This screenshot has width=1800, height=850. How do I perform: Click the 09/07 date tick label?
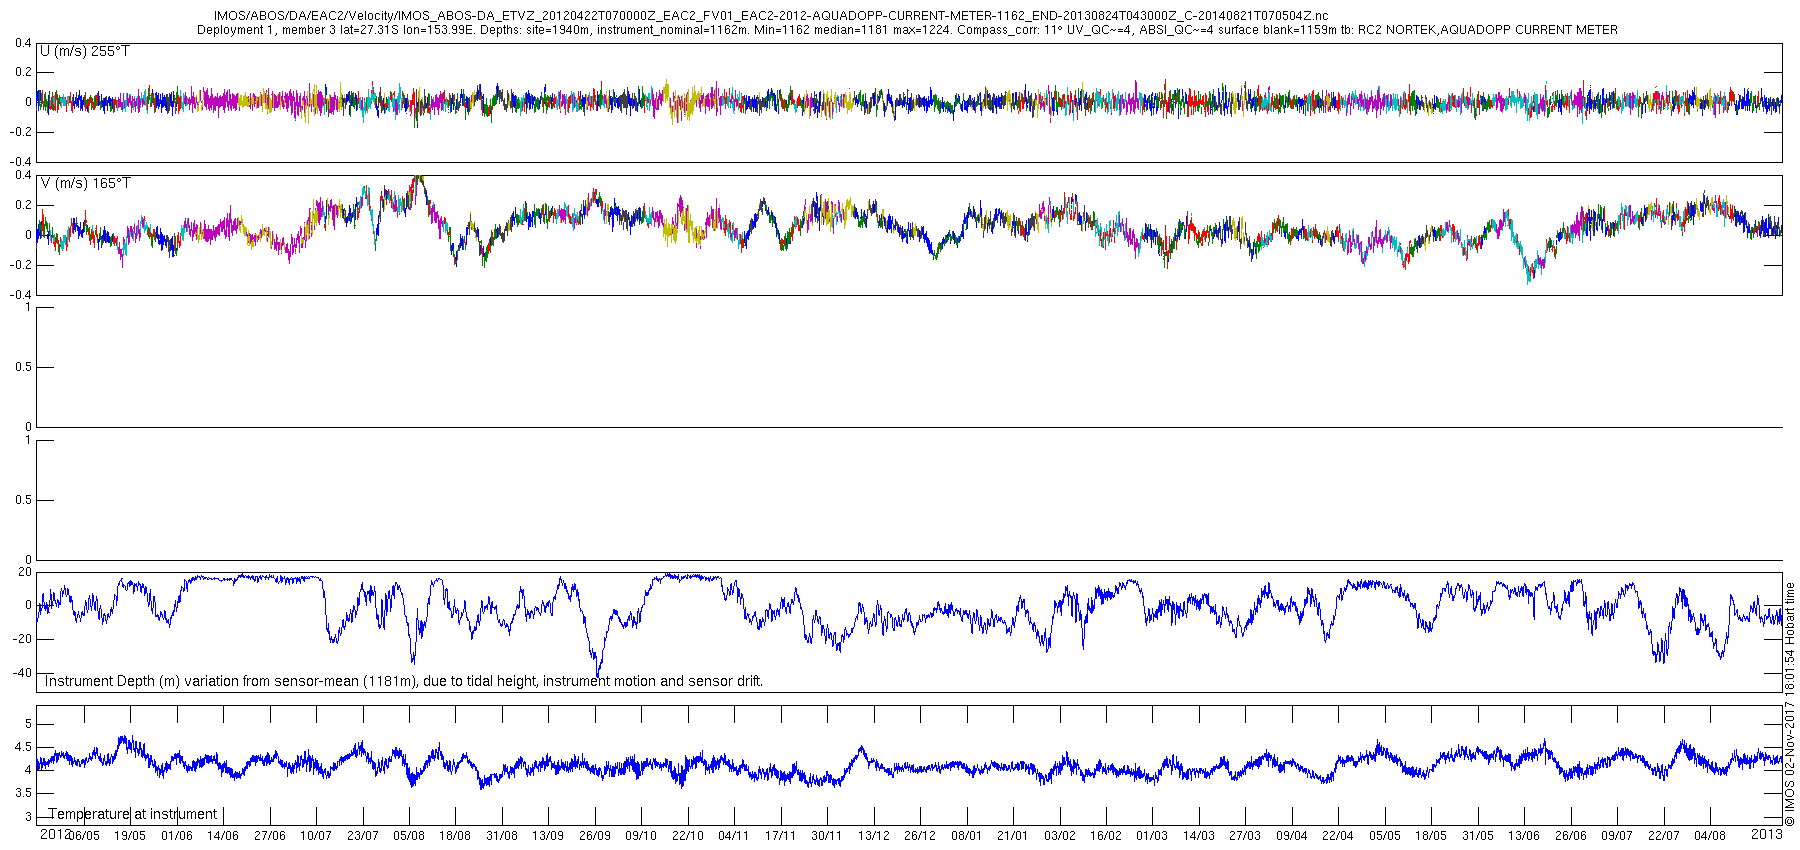[x=1617, y=836]
